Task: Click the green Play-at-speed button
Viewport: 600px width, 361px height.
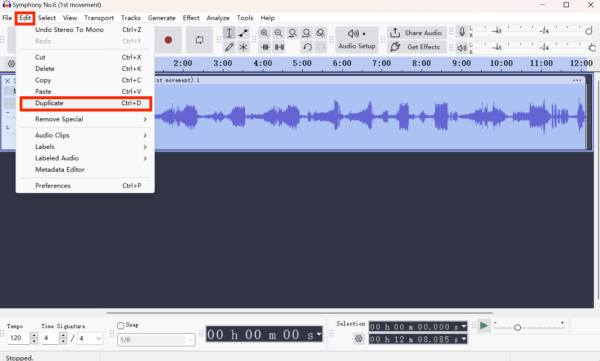Action: [484, 326]
